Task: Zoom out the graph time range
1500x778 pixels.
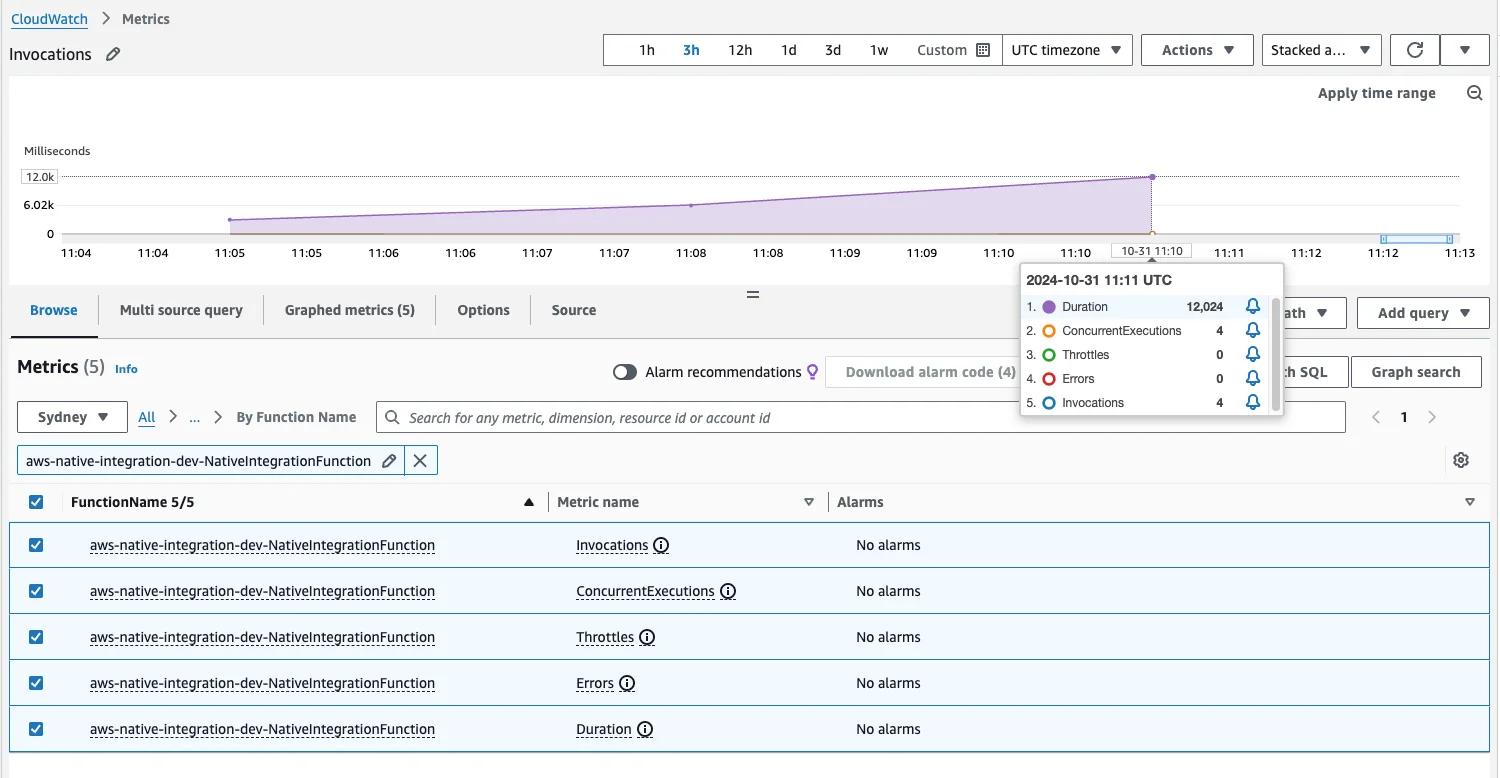Action: [1475, 92]
